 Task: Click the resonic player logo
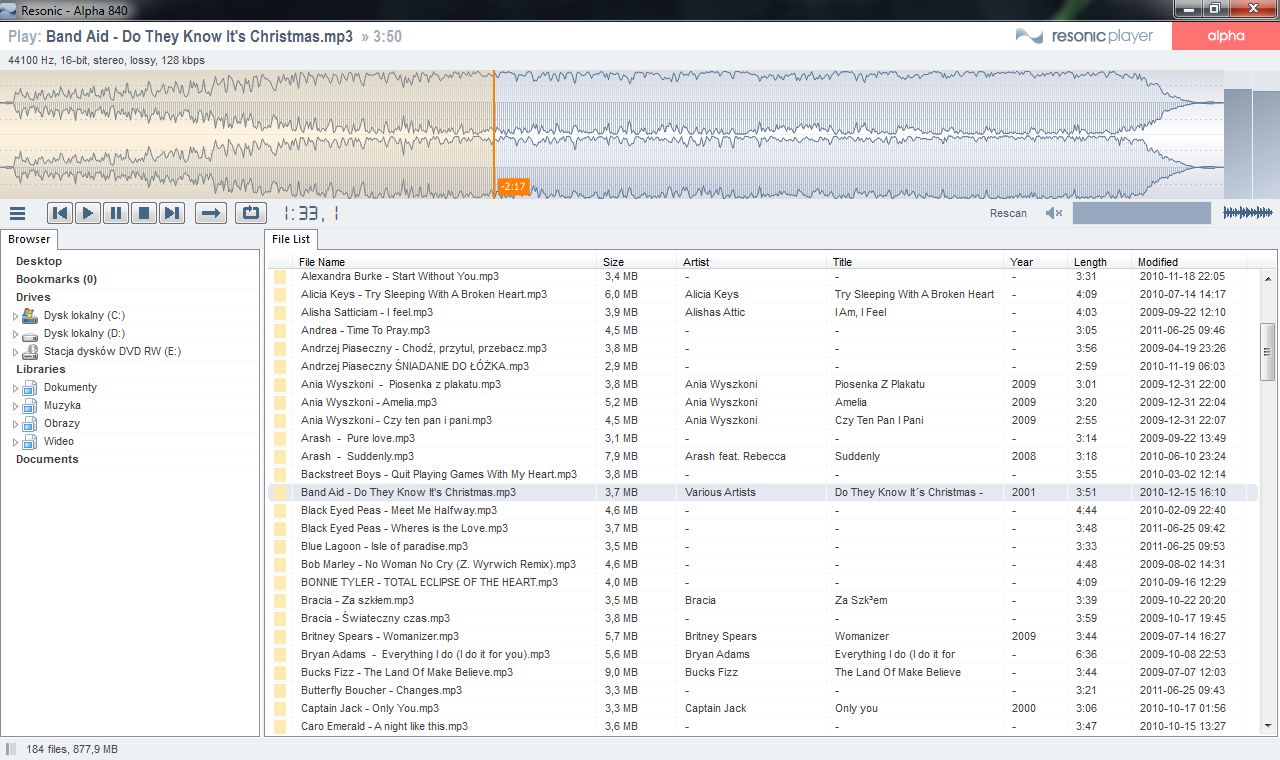point(1084,36)
